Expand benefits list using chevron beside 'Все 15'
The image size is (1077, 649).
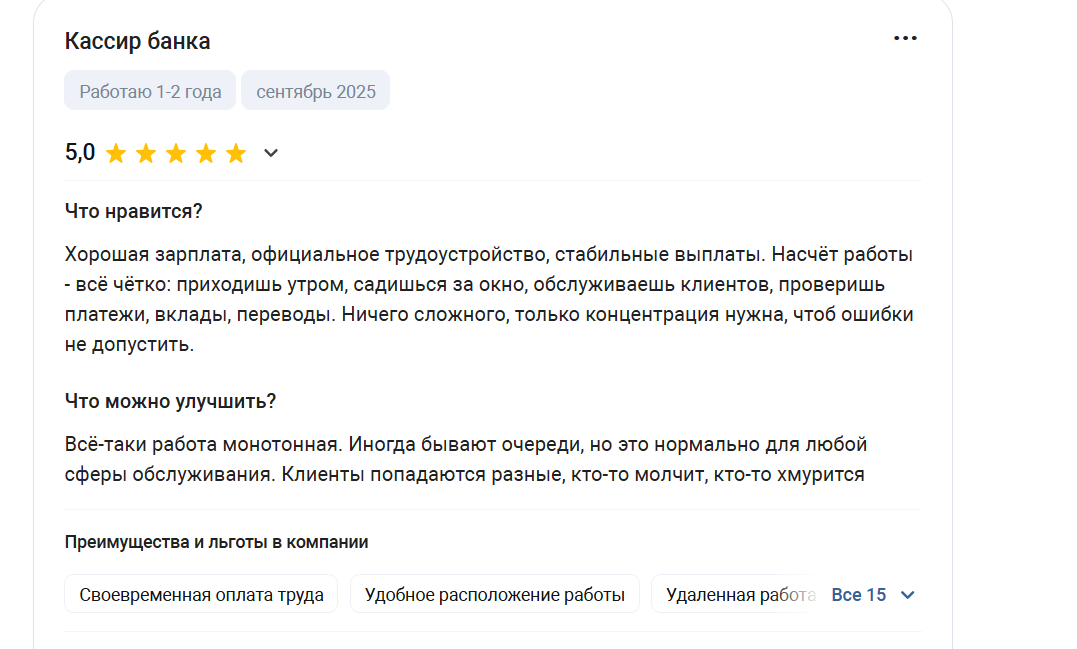coord(907,595)
